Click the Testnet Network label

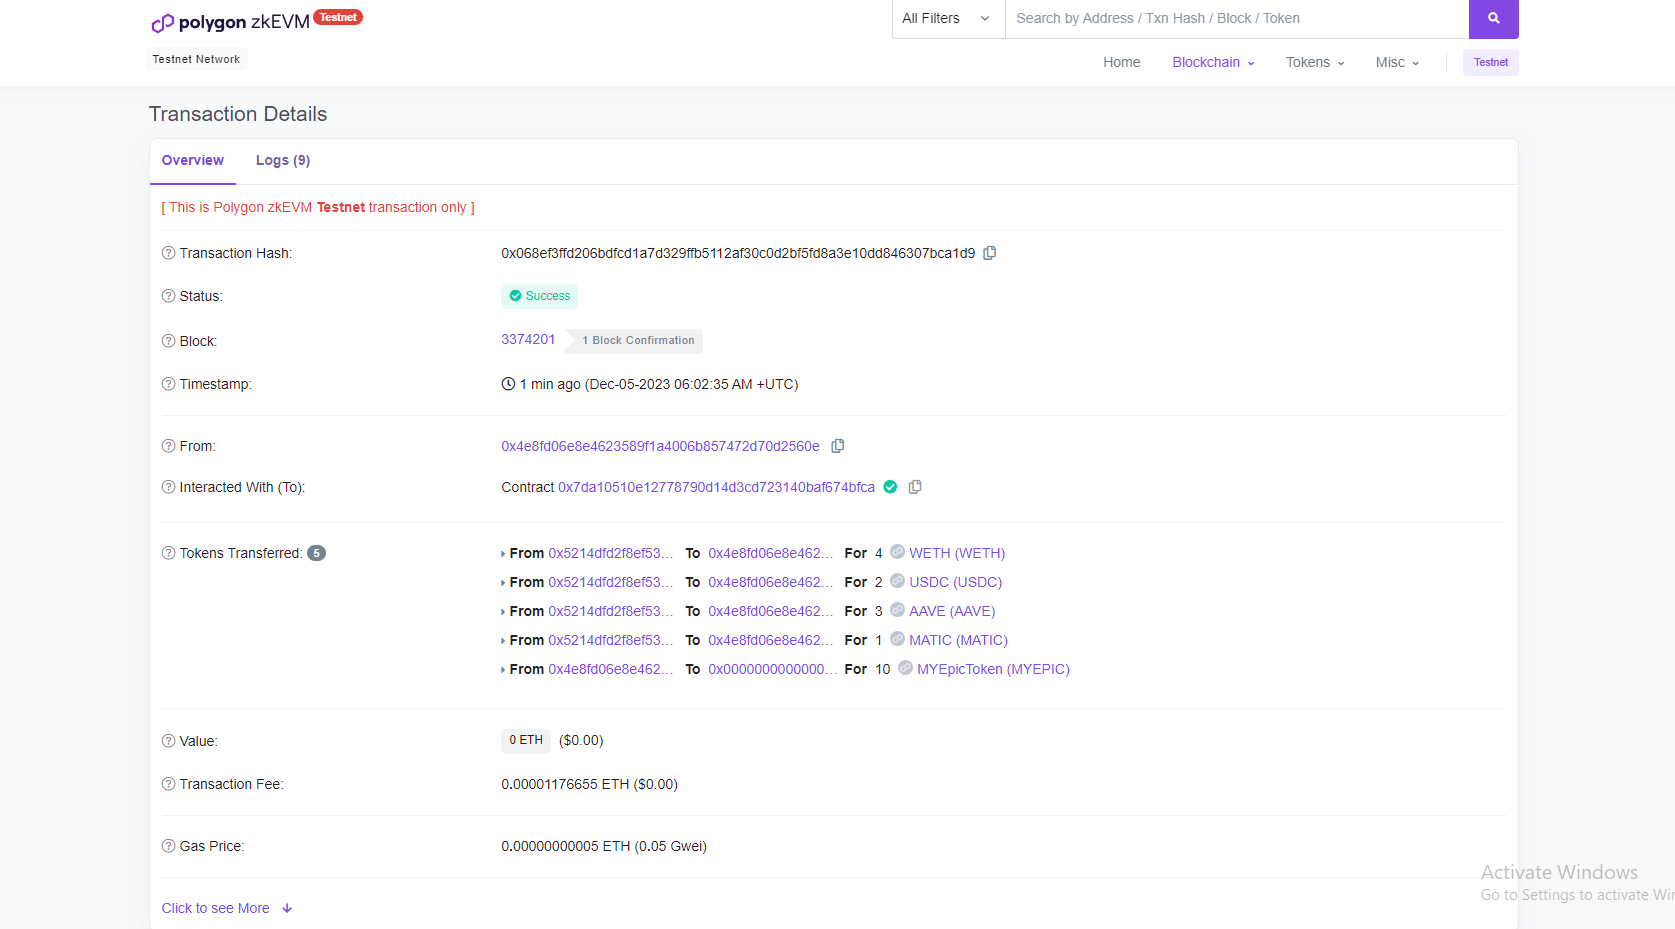click(x=196, y=59)
